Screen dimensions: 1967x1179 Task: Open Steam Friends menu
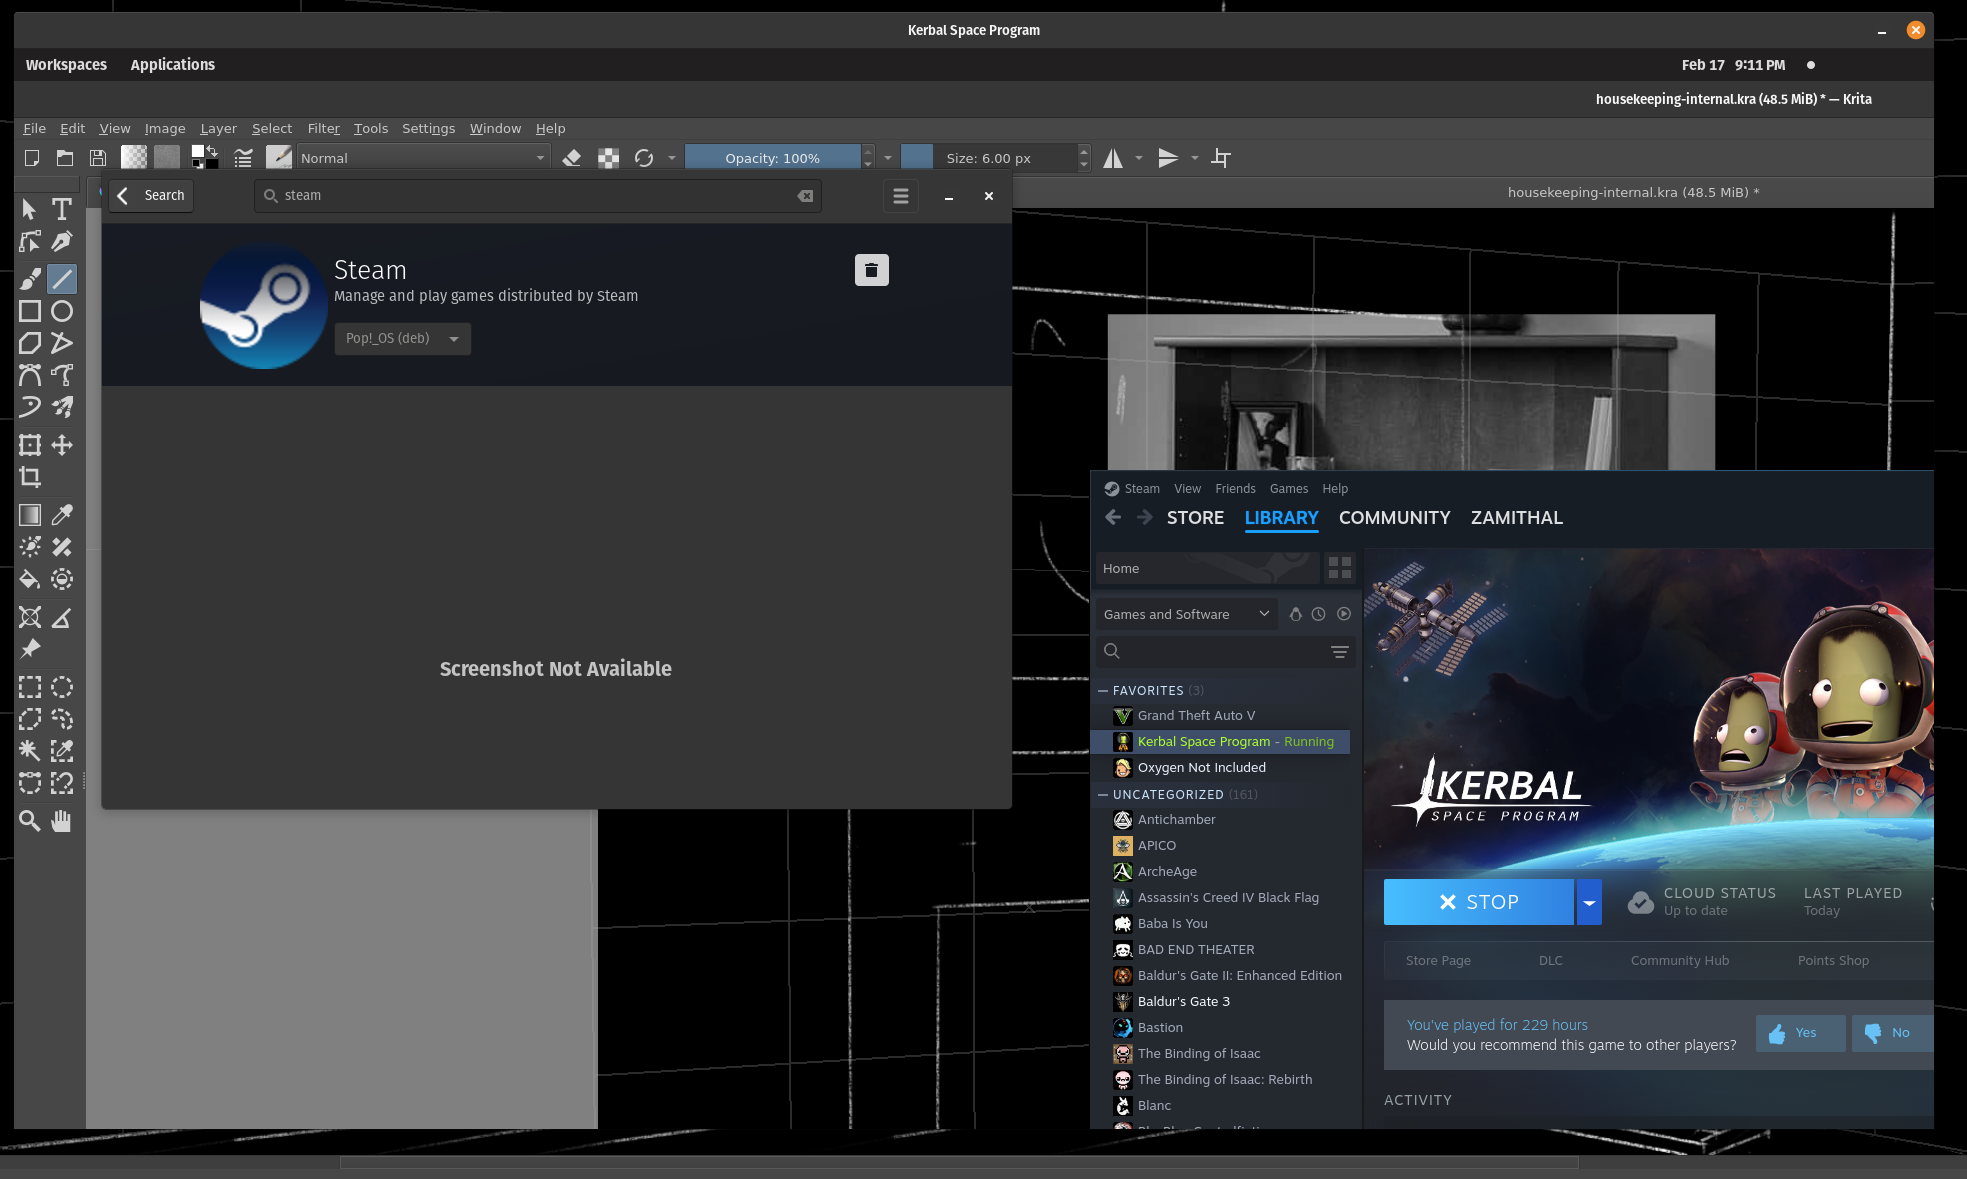click(1235, 488)
